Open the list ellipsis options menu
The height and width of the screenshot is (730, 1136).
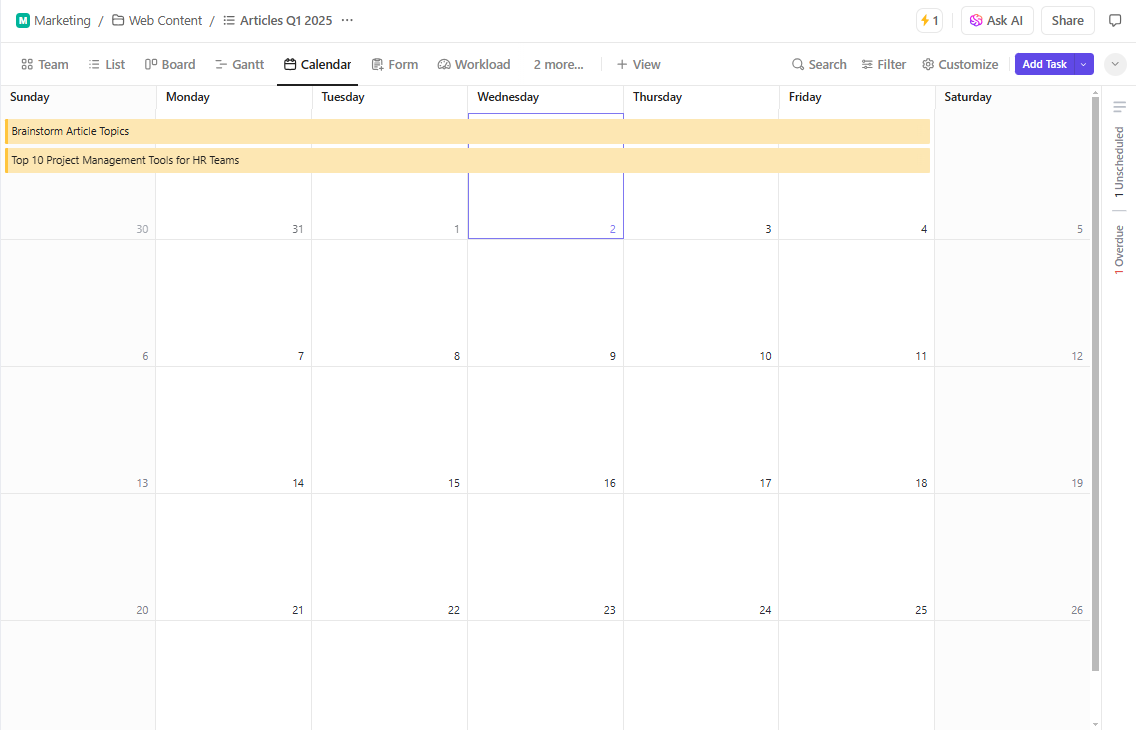point(348,20)
